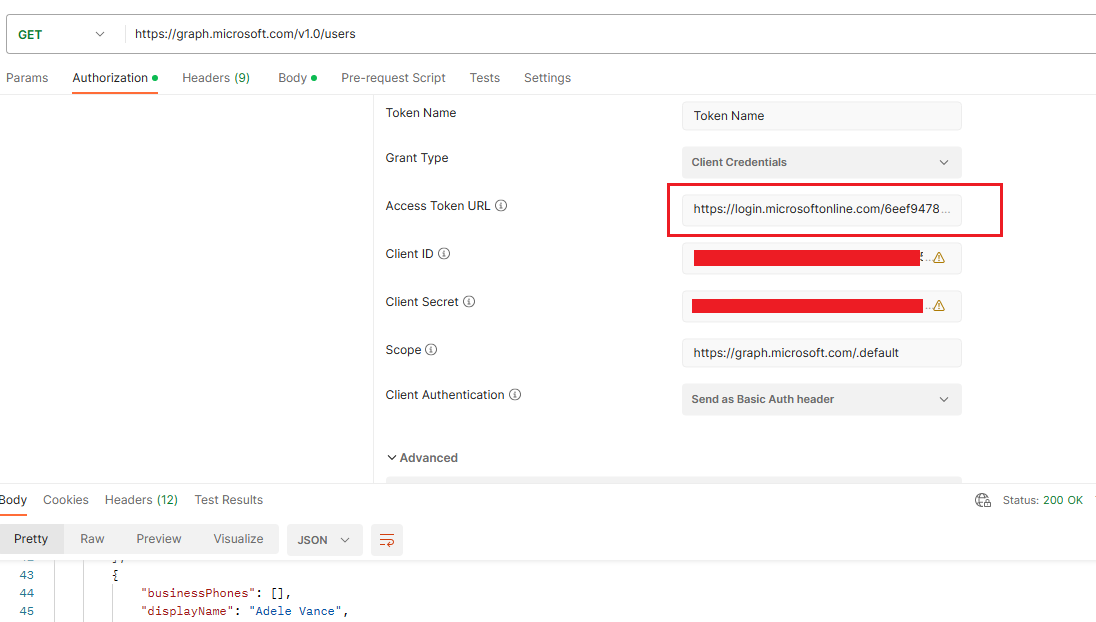1096x622 pixels.
Task: Open the Settings tab
Action: 547,78
